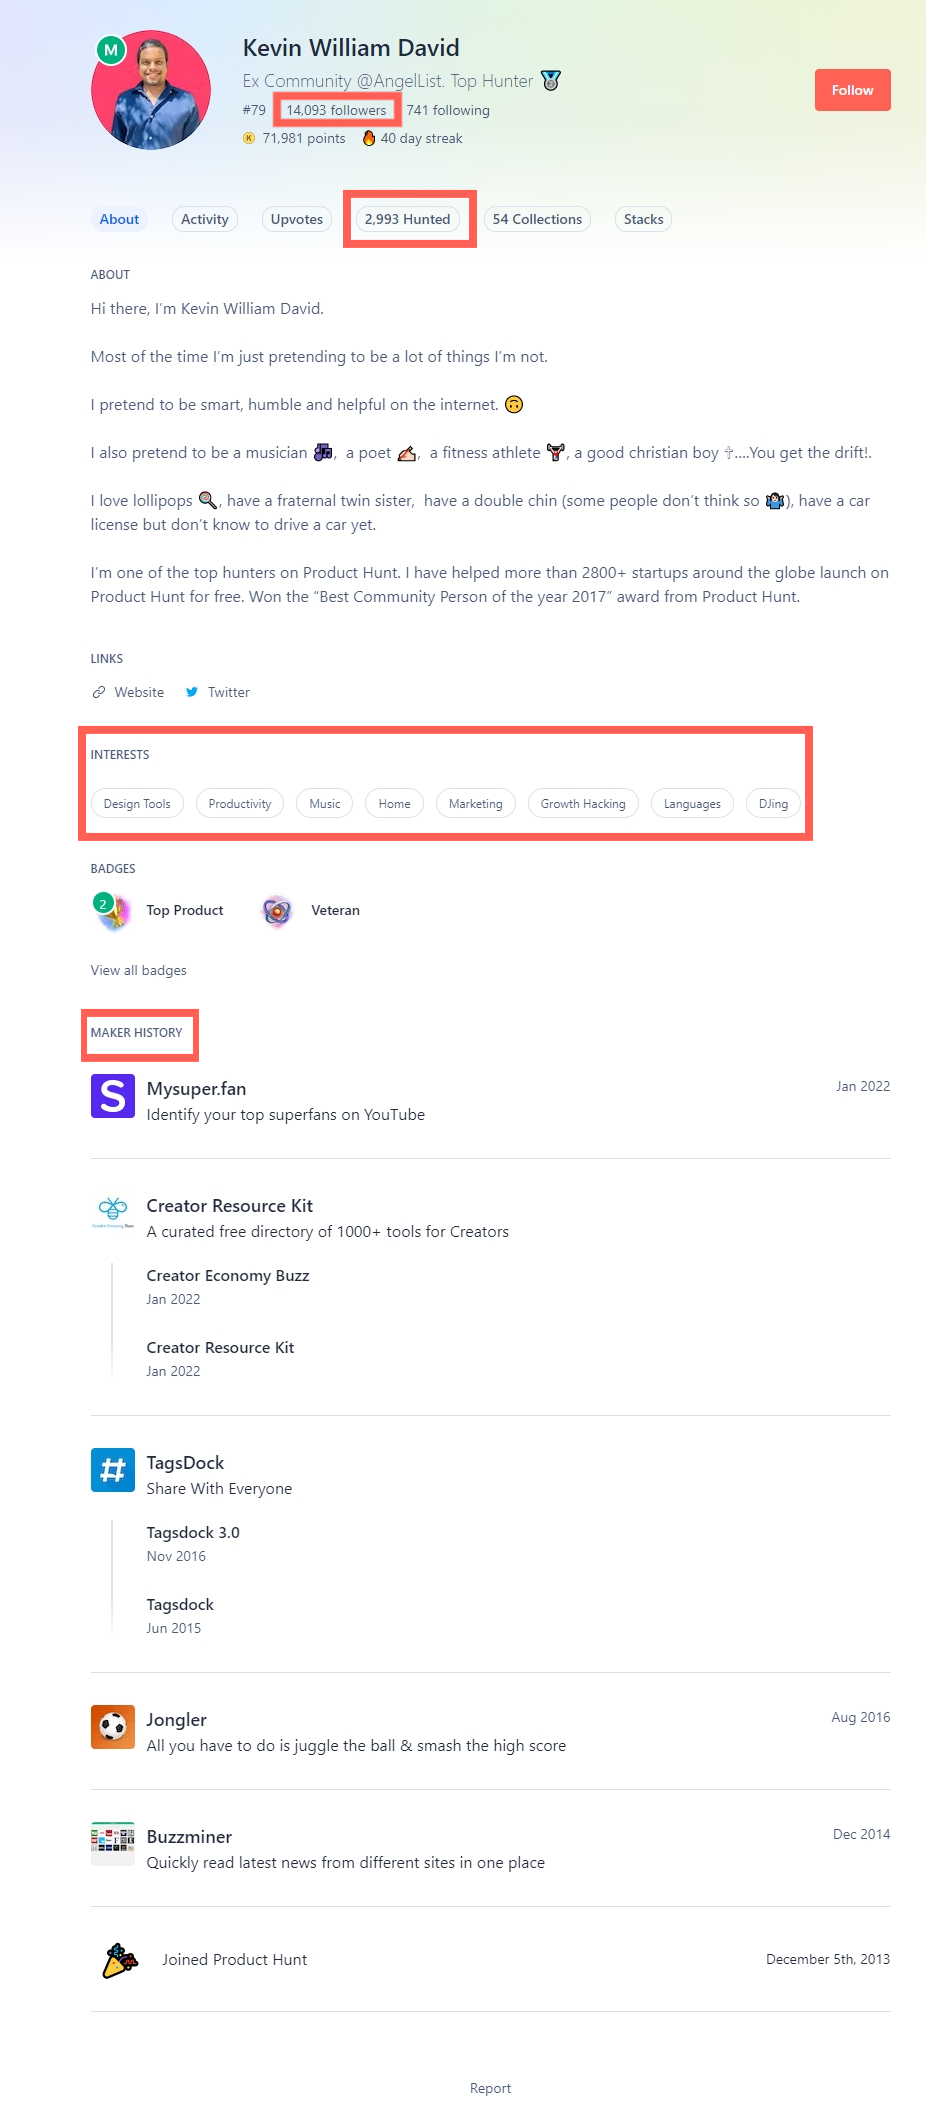Open the 2,993 Hunted tab
The image size is (926, 2115).
408,219
